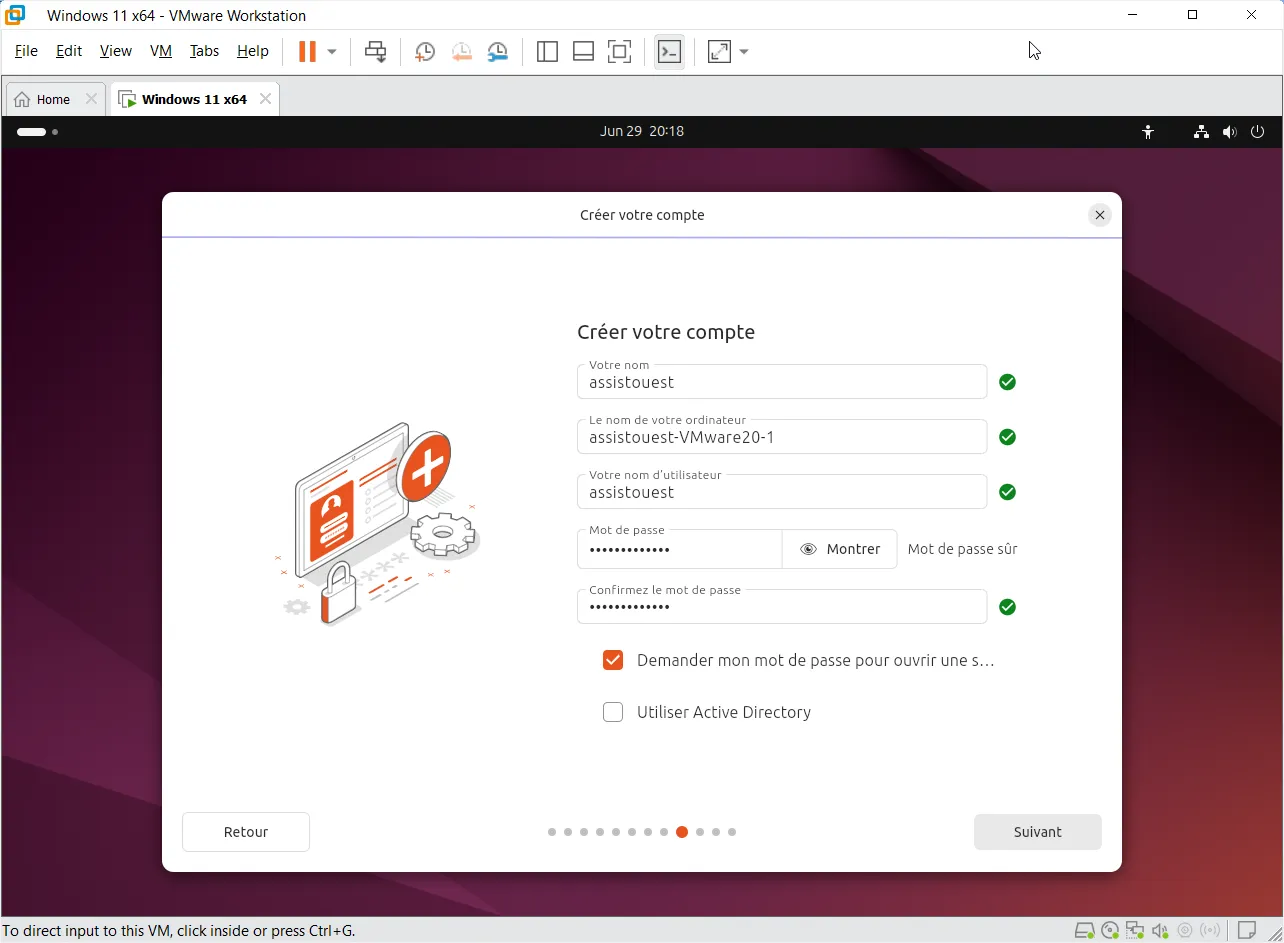
Task: Close the Home tab
Action: (91, 99)
